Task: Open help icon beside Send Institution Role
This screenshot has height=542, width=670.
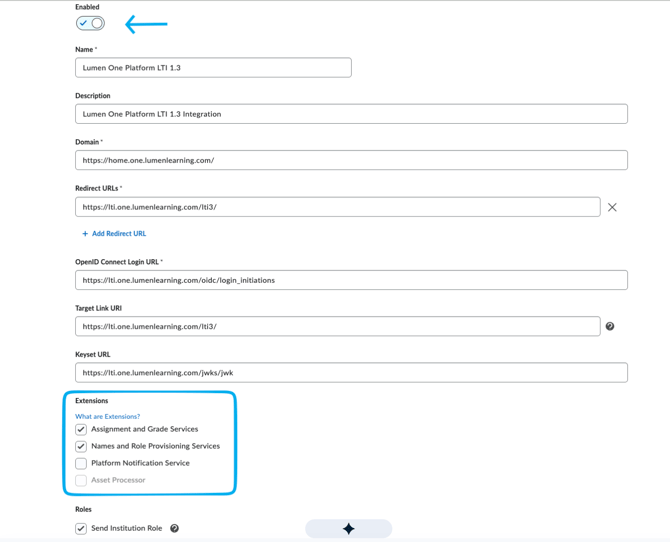Action: click(x=174, y=528)
